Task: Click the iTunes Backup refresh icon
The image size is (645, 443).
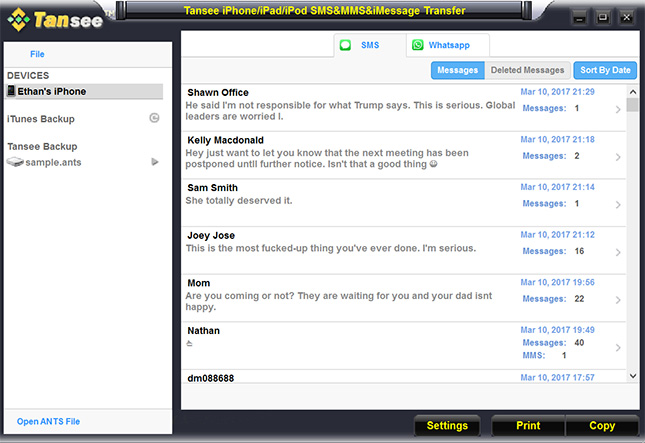Action: pos(154,118)
